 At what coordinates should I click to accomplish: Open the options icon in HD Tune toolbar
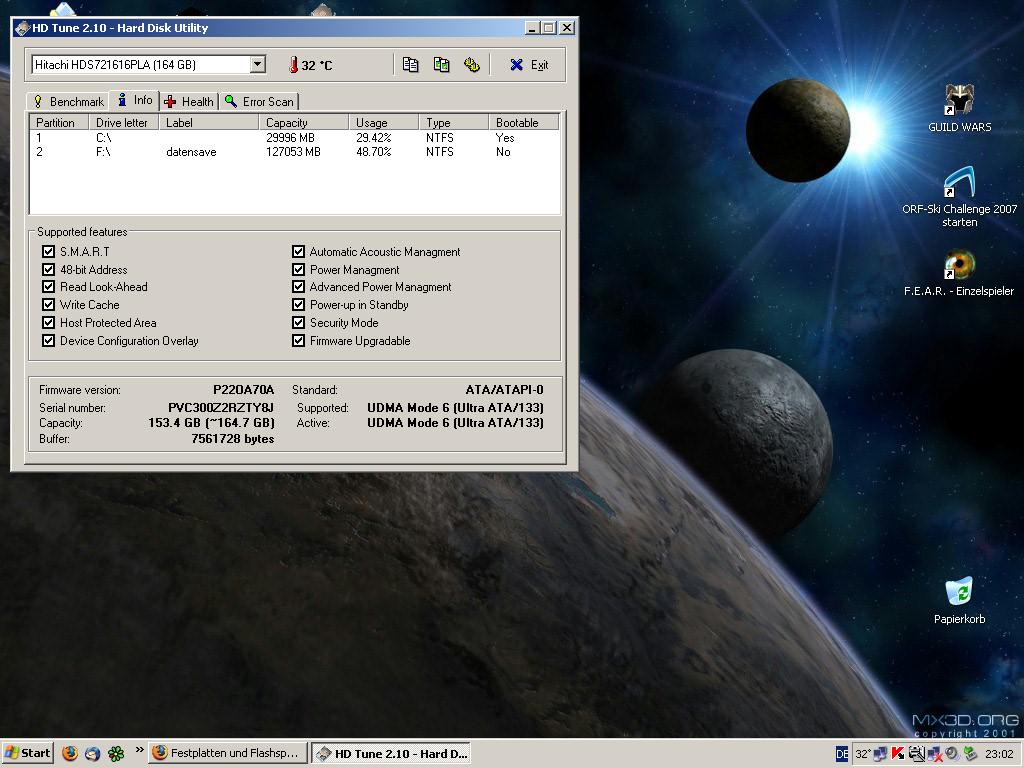pyautogui.click(x=472, y=65)
